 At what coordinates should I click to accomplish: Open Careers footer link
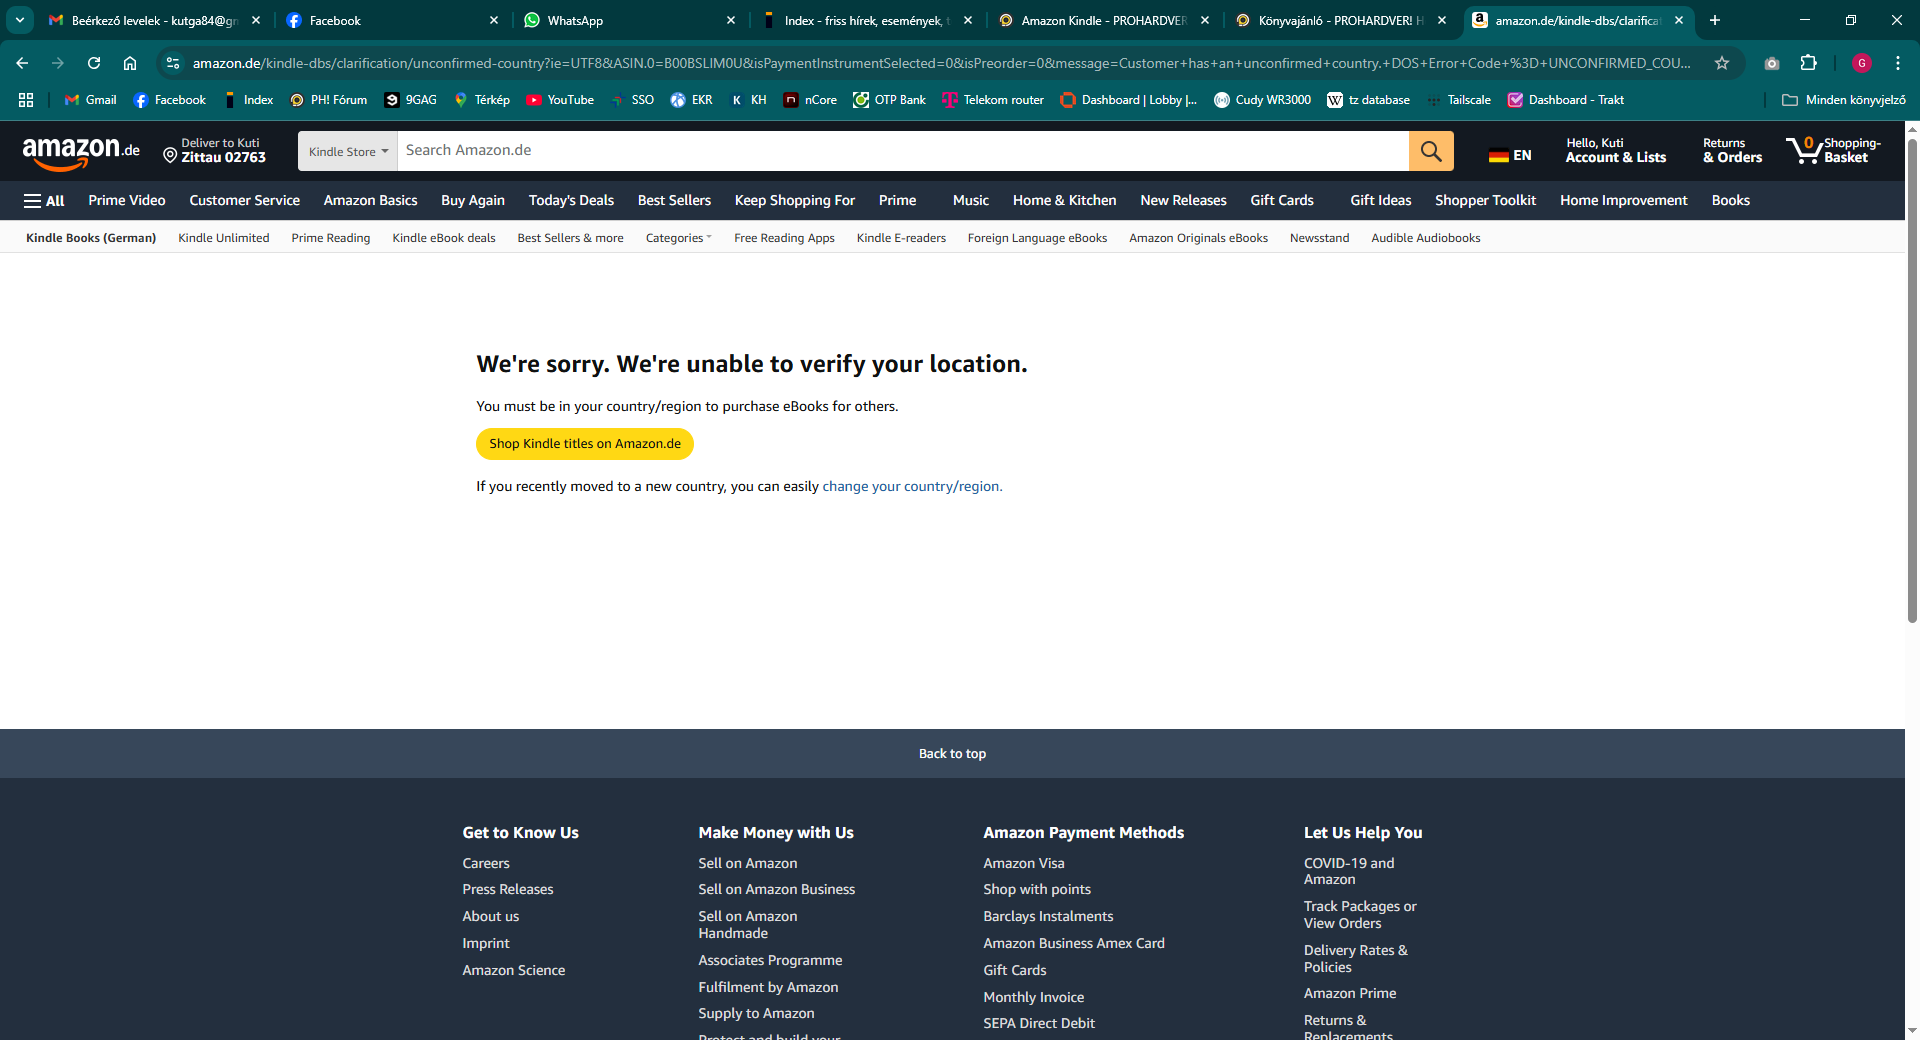[486, 864]
